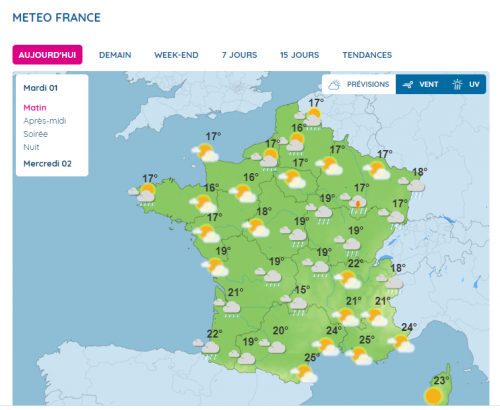The width and height of the screenshot is (500, 410).
Task: Click the sunny cloud icon under 24° near Nice
Action: point(401,344)
